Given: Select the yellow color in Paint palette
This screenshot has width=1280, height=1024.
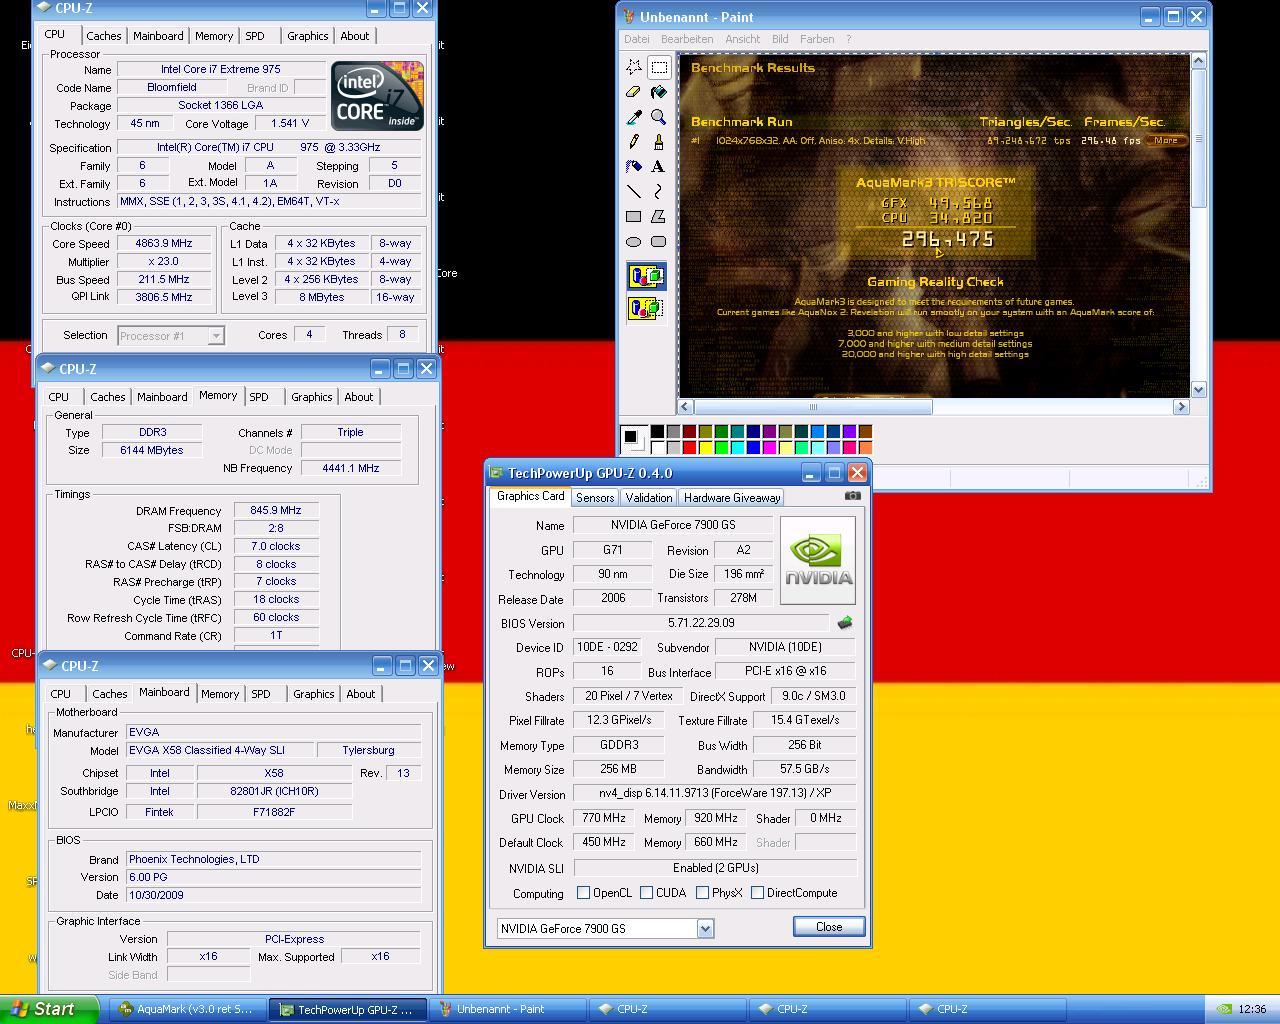Looking at the screenshot, I should [x=705, y=447].
